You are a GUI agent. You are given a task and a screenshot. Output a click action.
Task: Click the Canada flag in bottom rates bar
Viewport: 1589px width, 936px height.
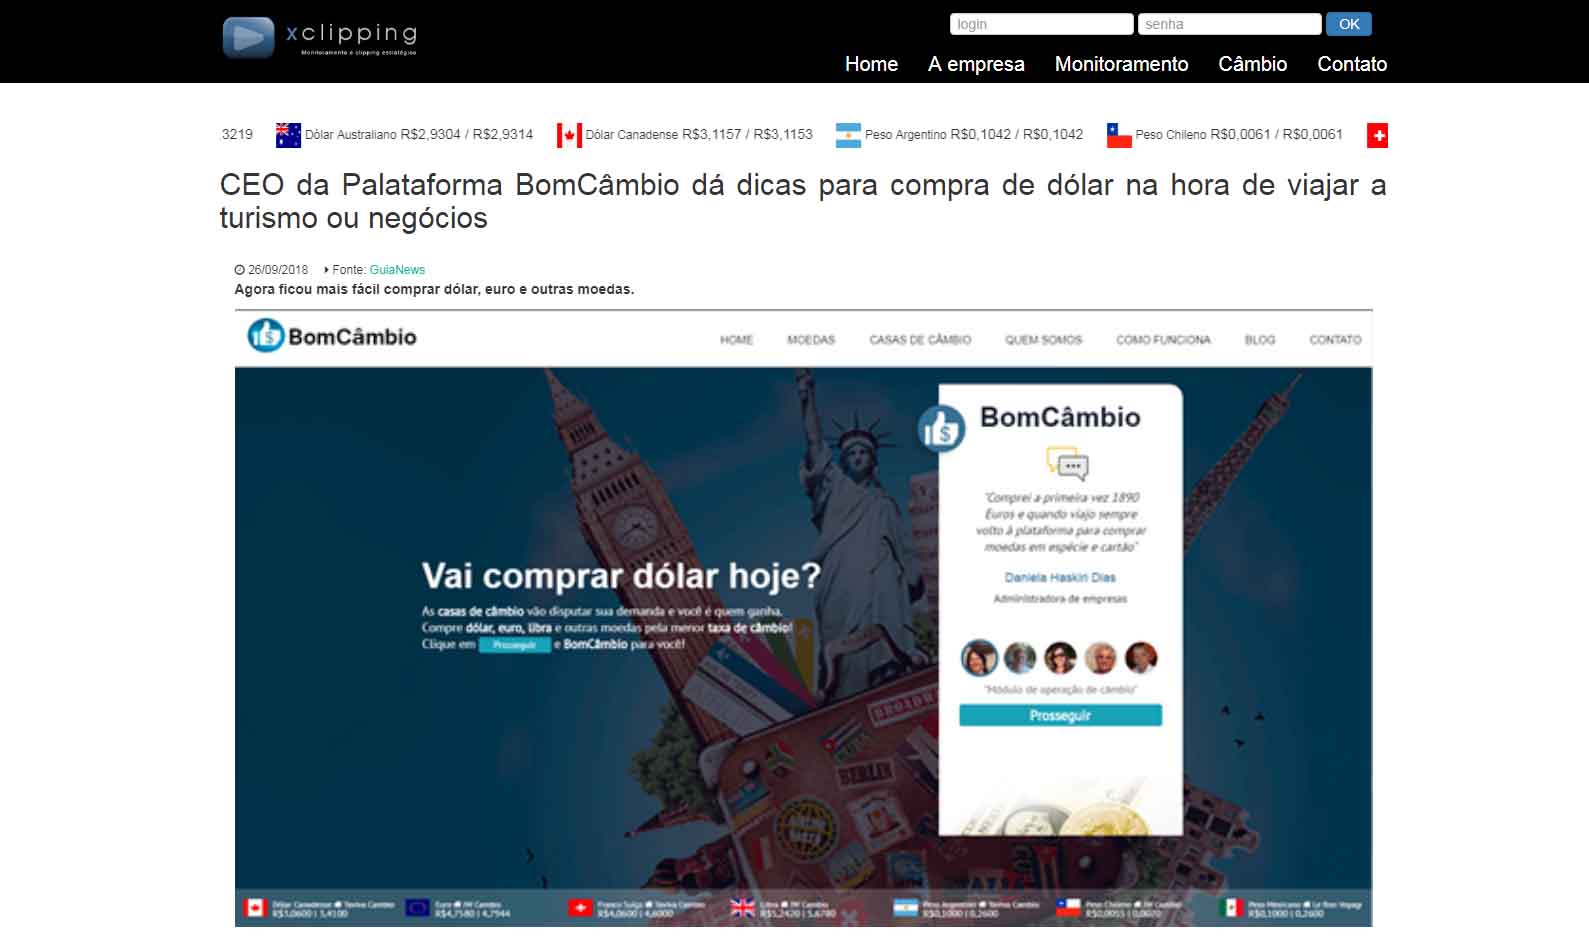(x=255, y=908)
